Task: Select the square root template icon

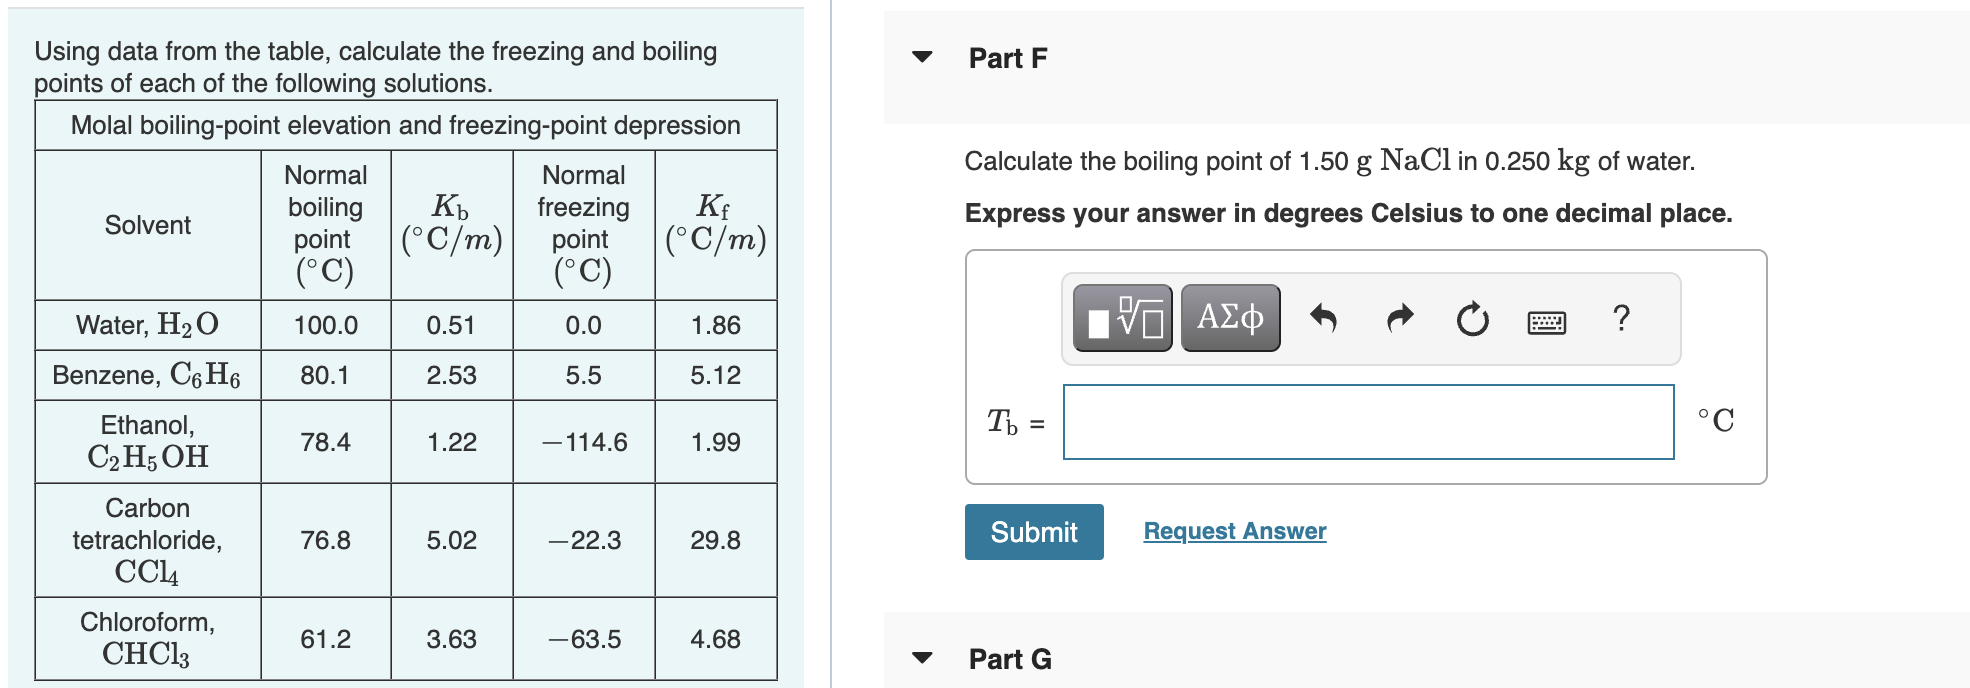Action: tap(1120, 318)
